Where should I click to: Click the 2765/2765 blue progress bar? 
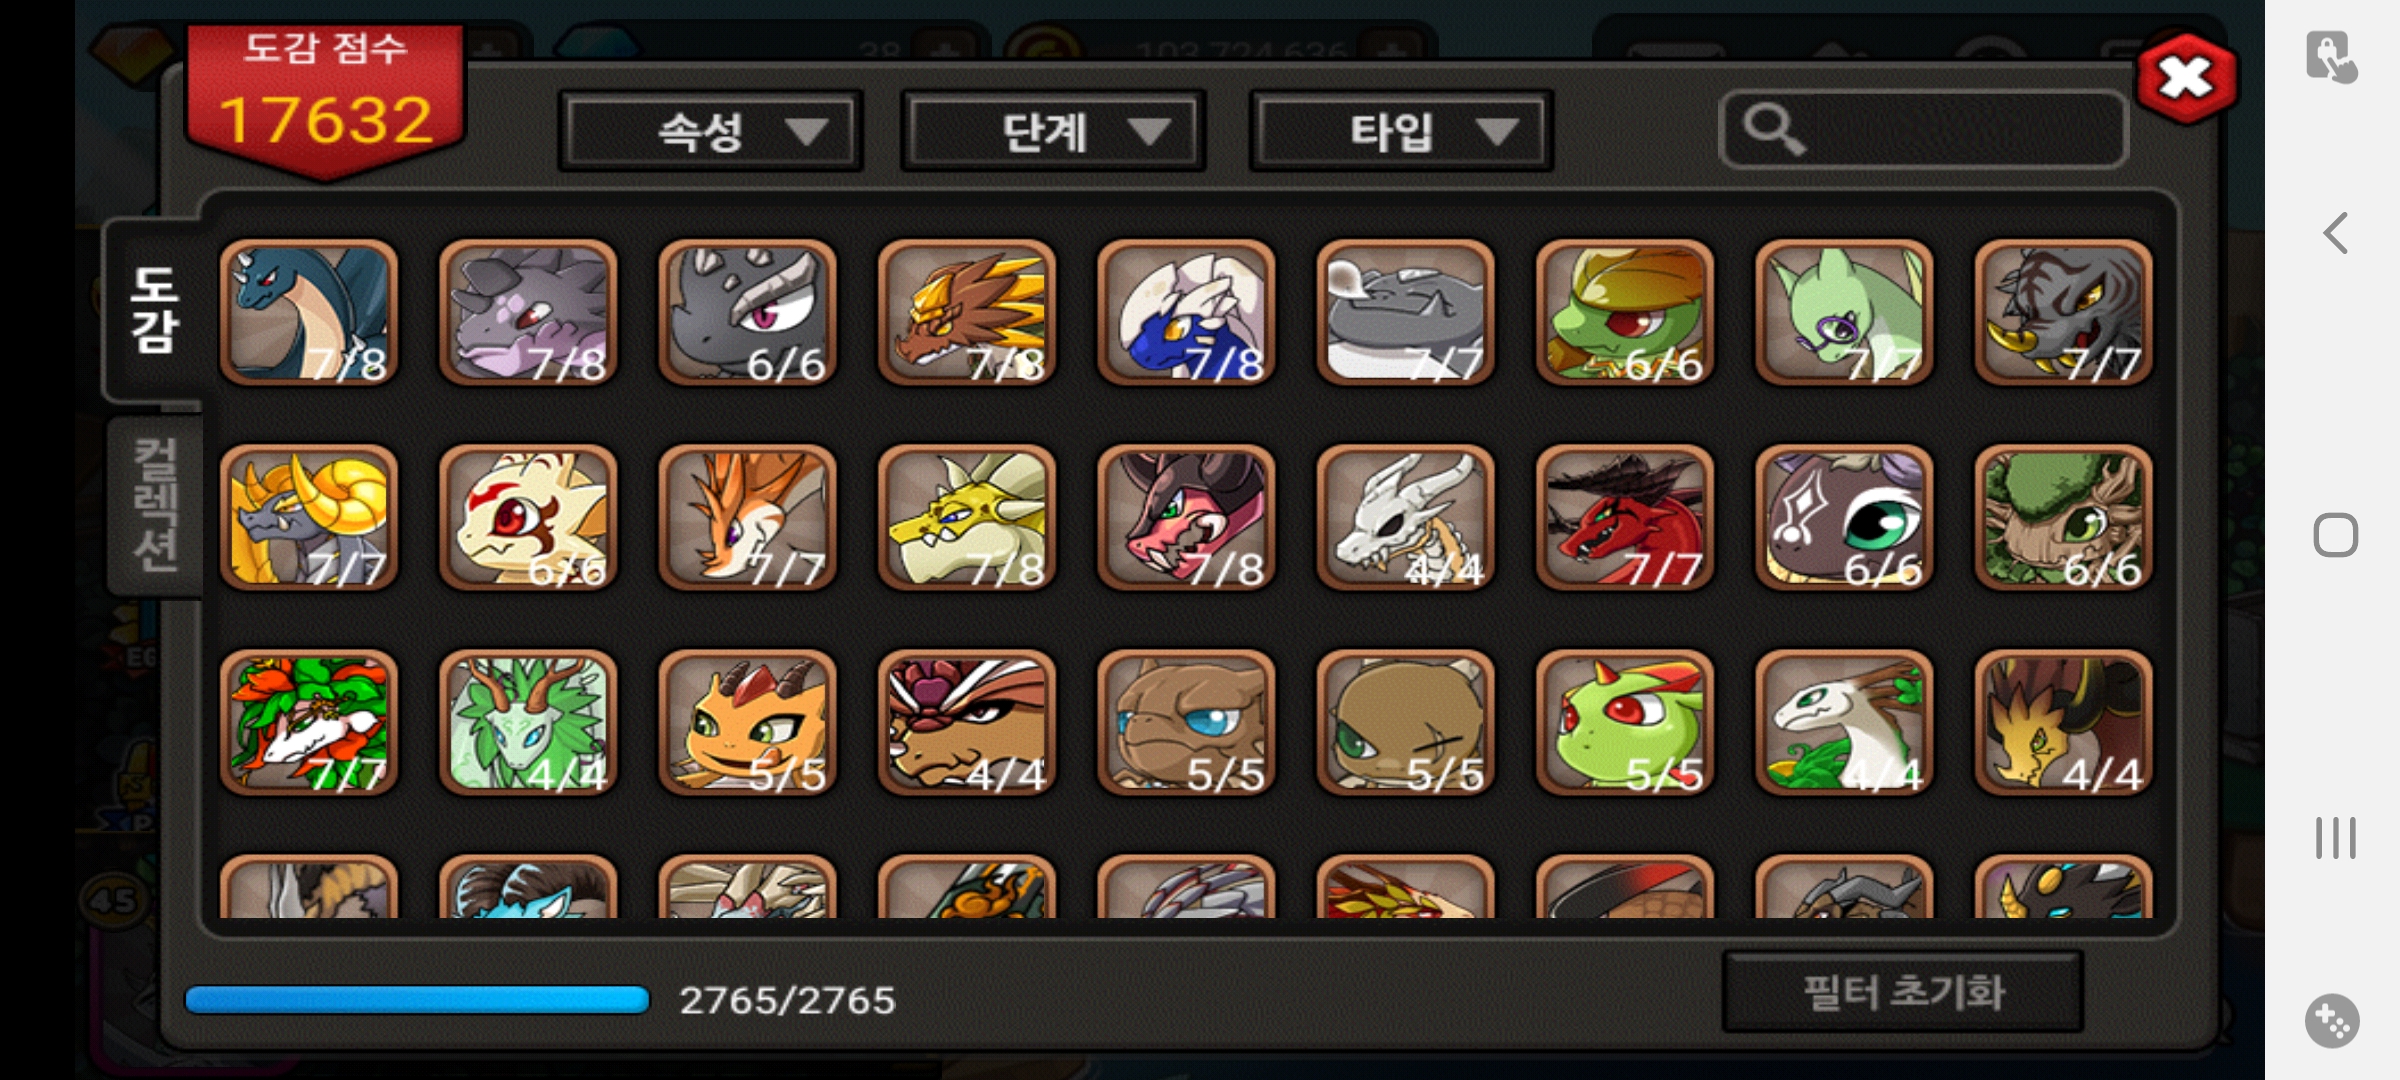coord(417,1000)
